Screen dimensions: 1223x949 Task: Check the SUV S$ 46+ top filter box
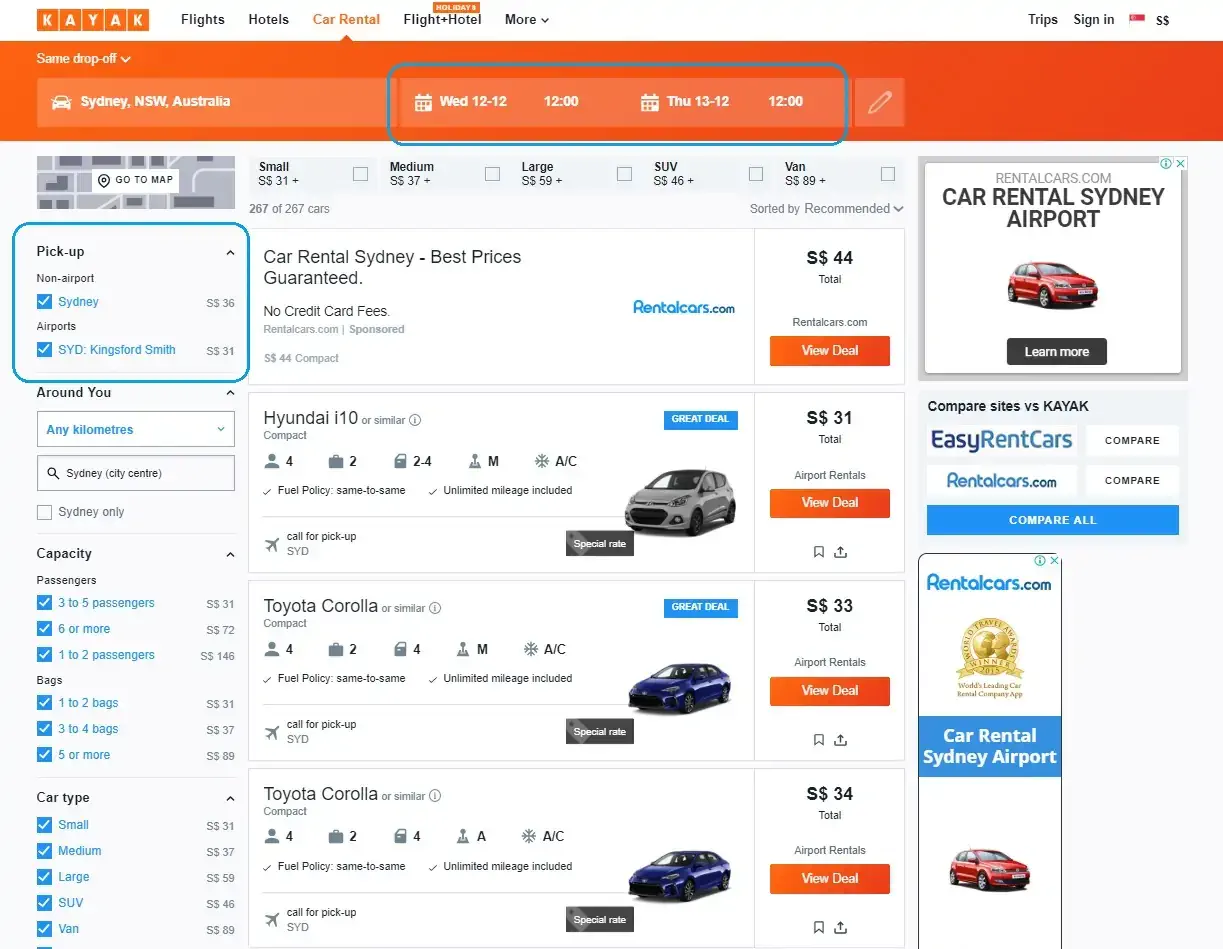756,174
